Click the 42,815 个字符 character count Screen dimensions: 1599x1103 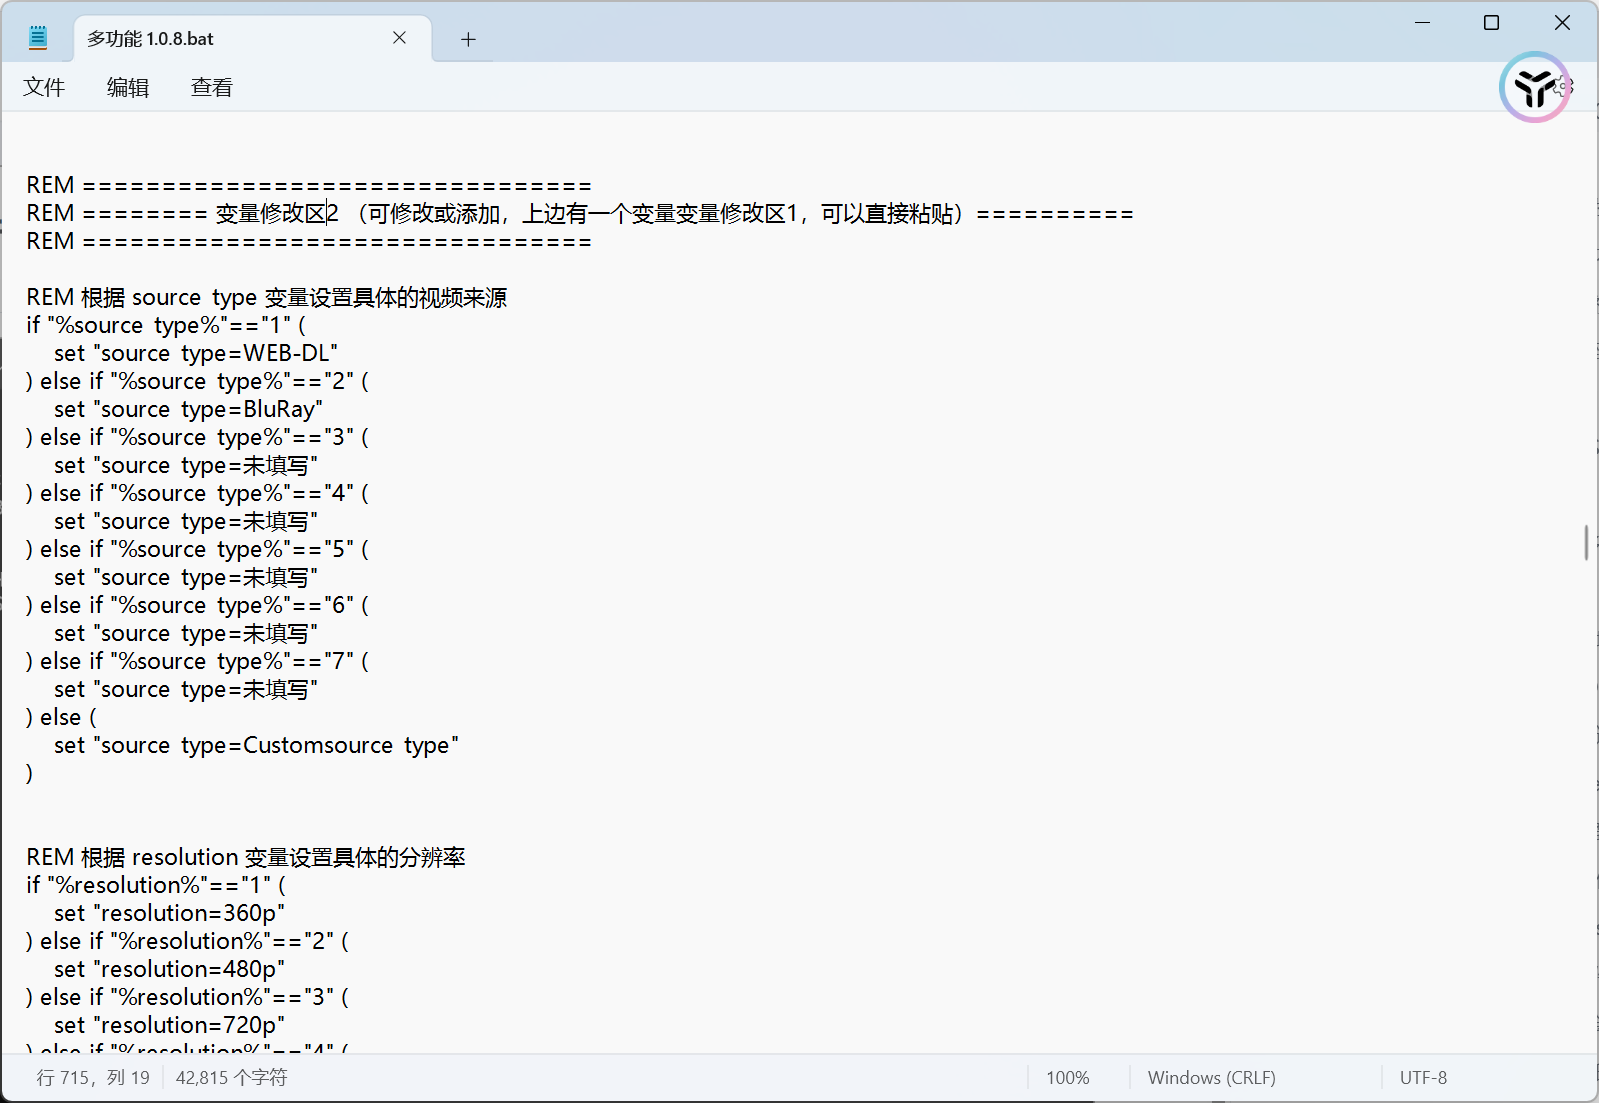point(231,1078)
